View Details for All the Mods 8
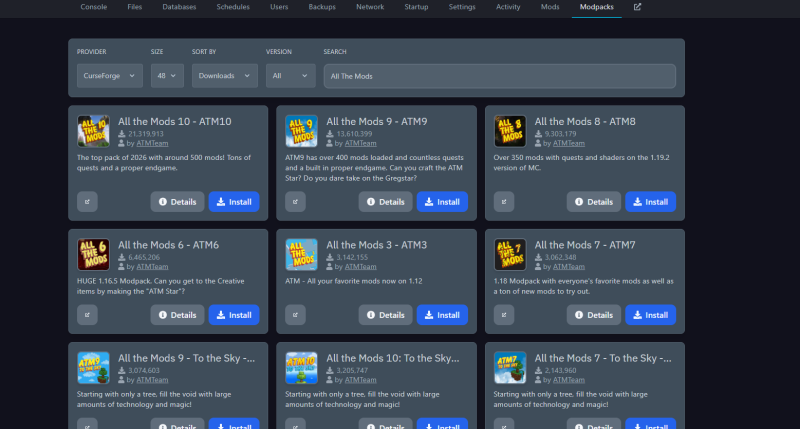Screen dimensions: 800x429 [593, 201]
